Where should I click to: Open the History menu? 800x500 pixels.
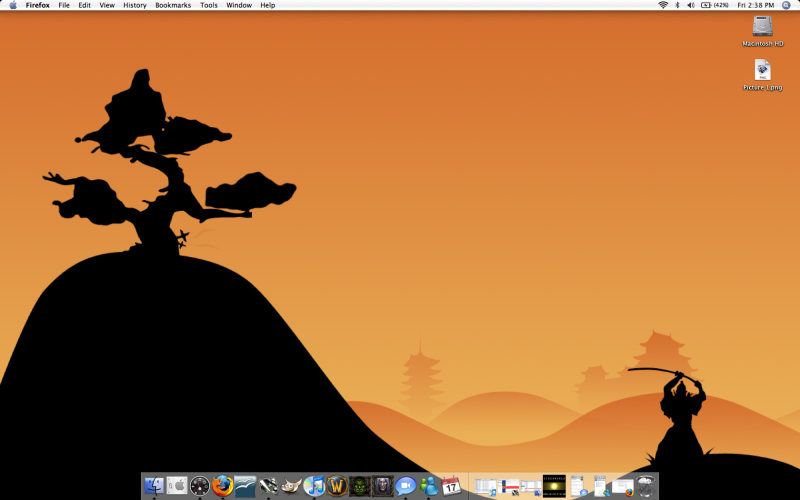click(x=134, y=5)
